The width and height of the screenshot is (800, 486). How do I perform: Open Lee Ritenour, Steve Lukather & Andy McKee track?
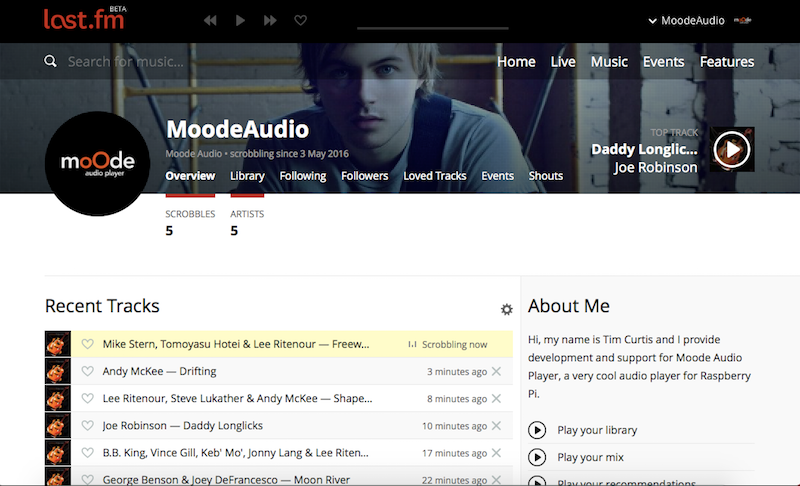point(237,398)
